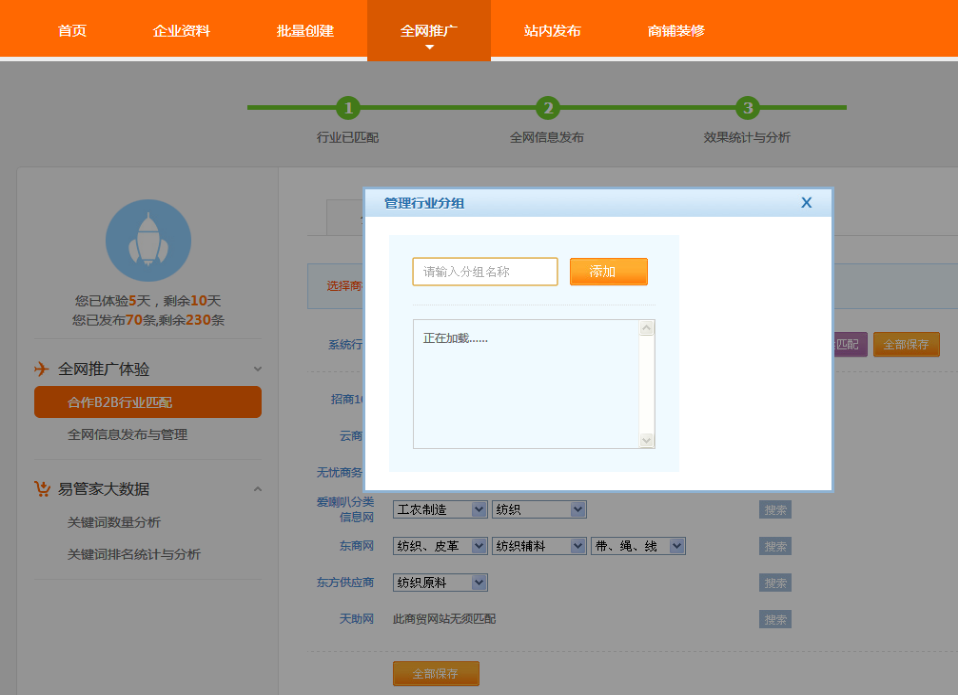The width and height of the screenshot is (958, 696).
Task: Click 全部保存 button at the bottom
Action: [x=436, y=674]
